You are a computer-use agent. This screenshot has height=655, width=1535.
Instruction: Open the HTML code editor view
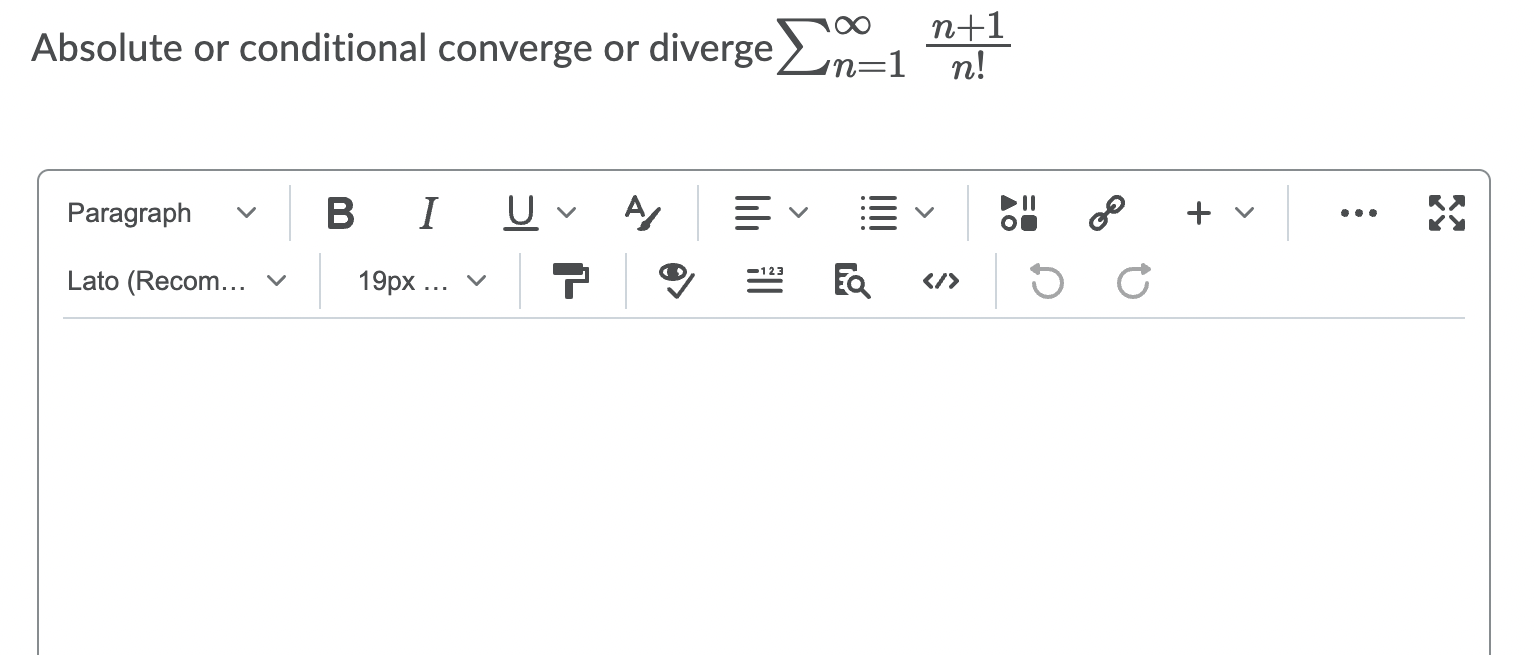pos(942,282)
